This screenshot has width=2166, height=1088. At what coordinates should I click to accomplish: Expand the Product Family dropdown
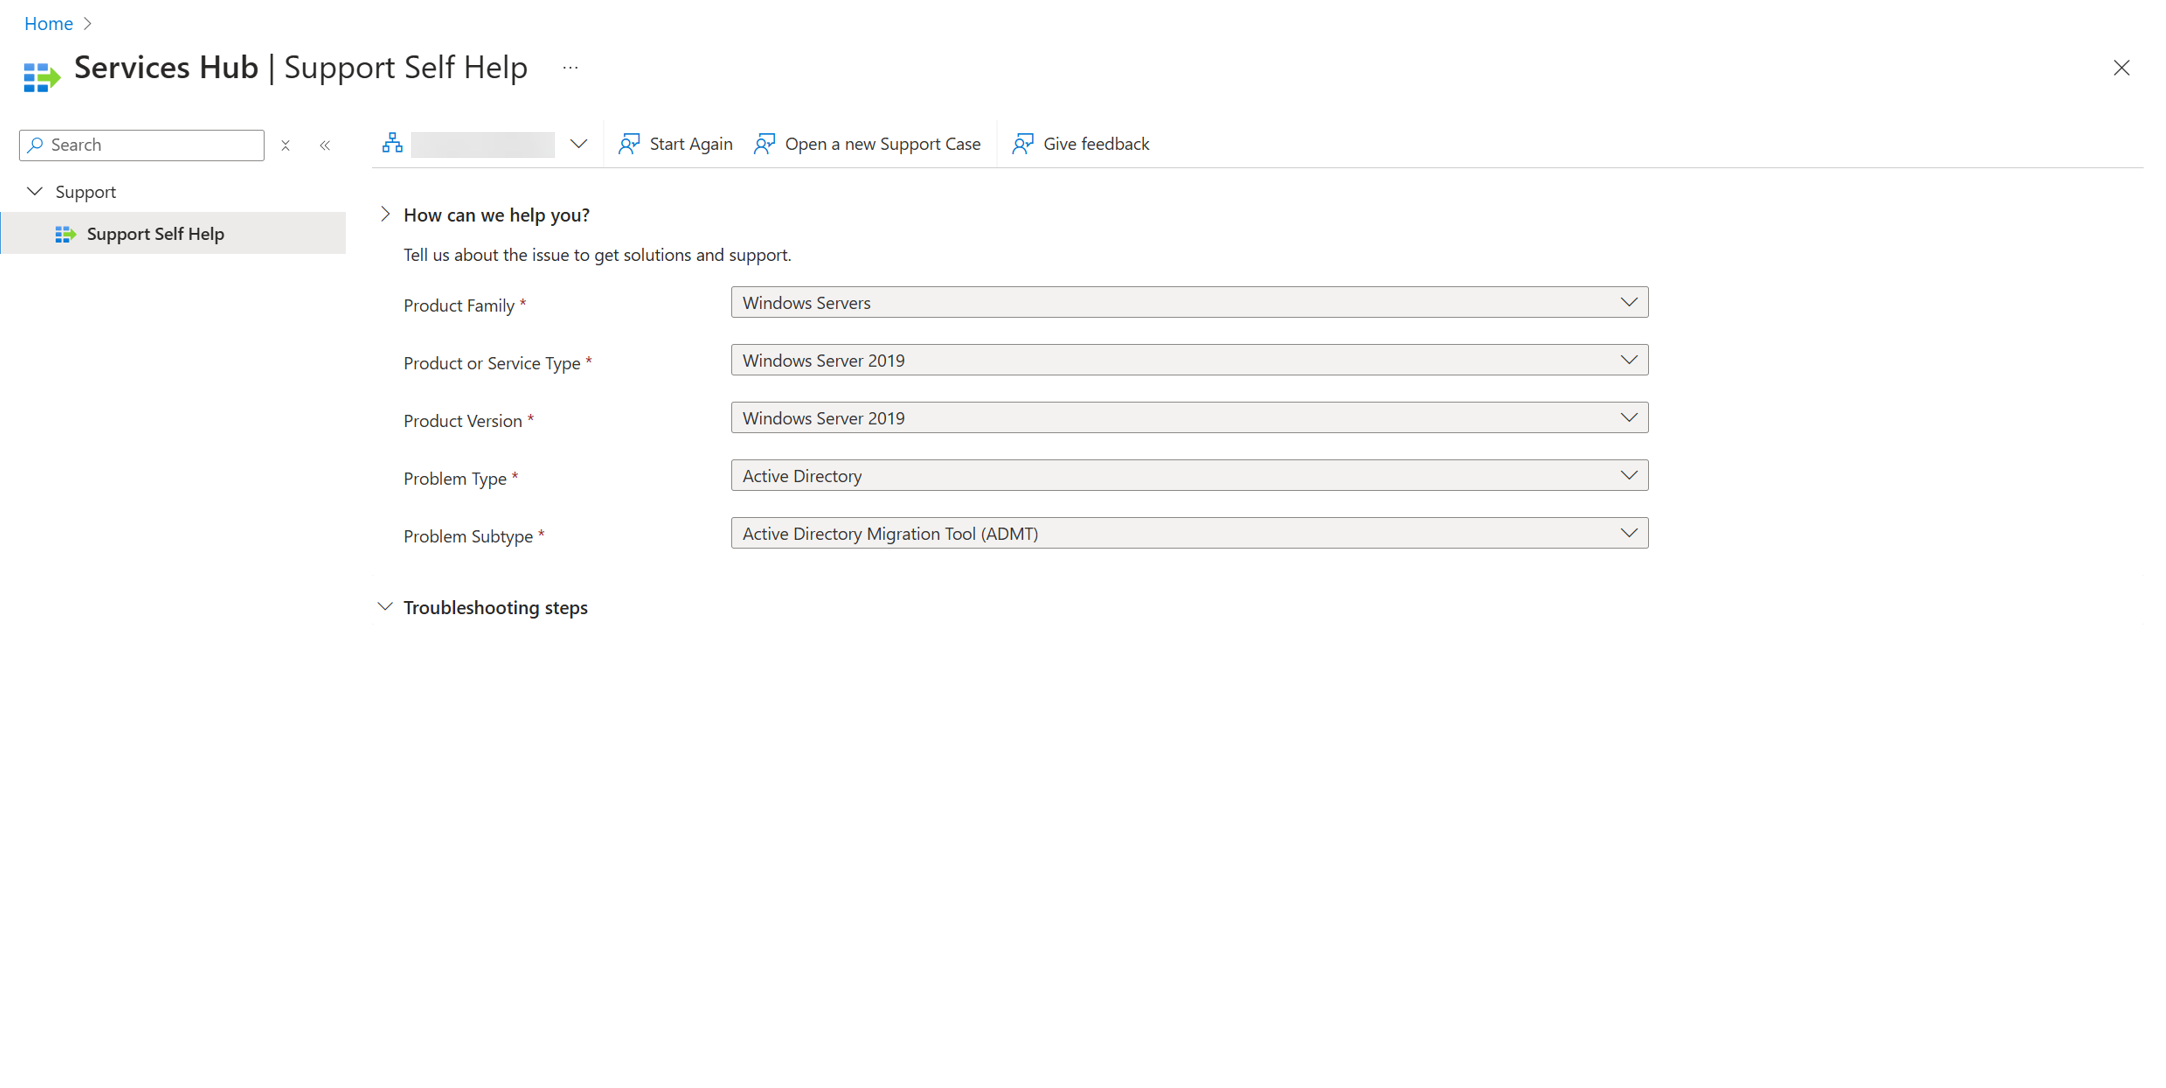[x=1632, y=303]
